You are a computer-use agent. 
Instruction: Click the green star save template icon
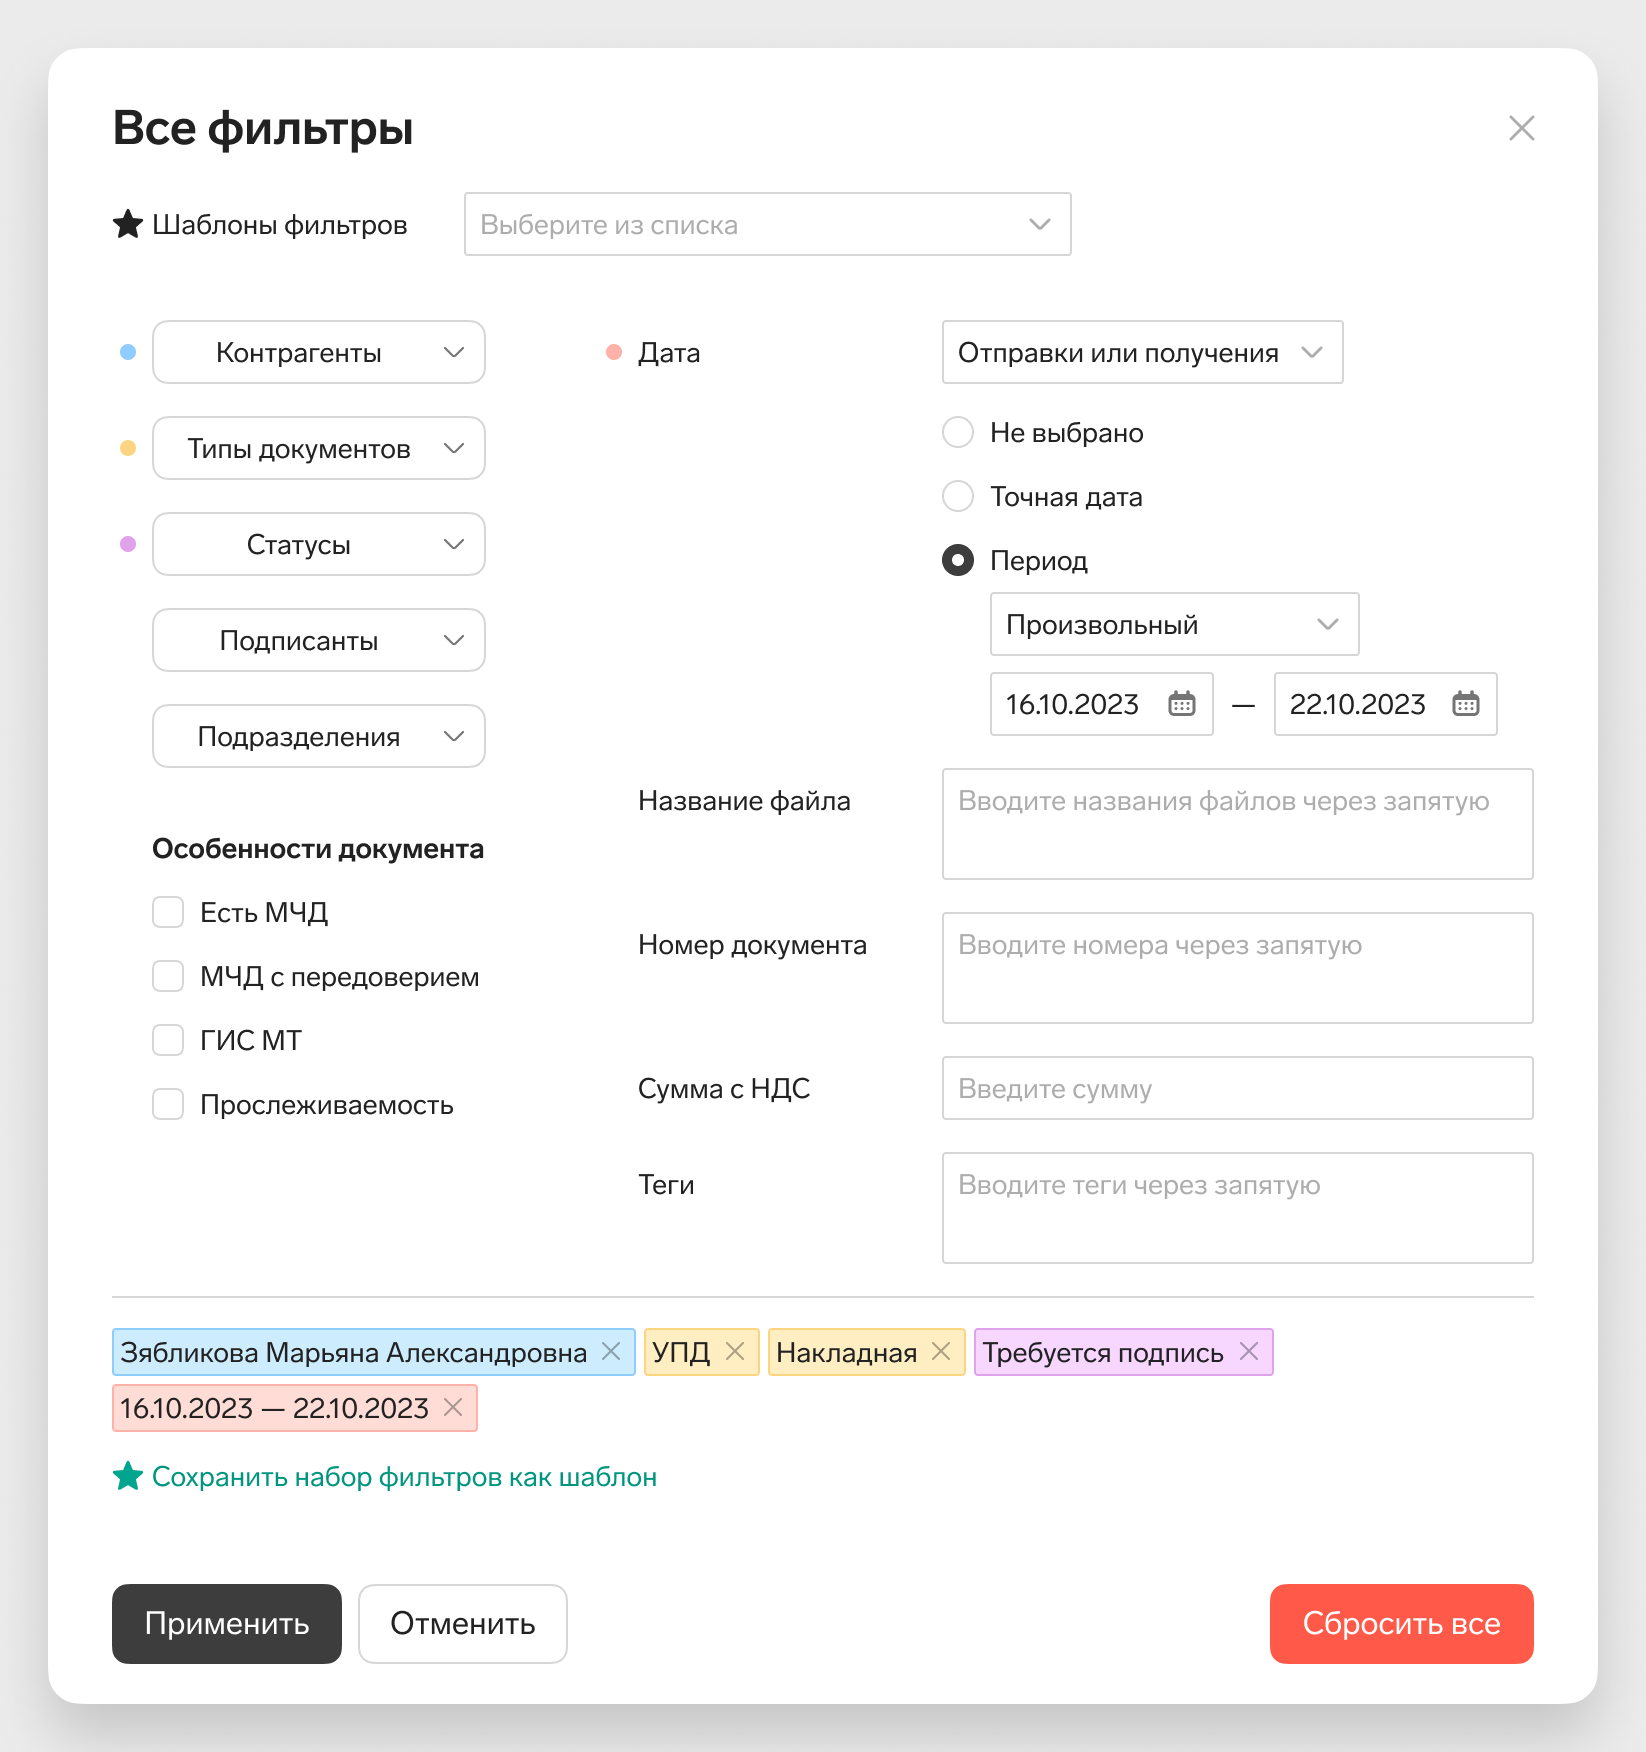pyautogui.click(x=128, y=1476)
